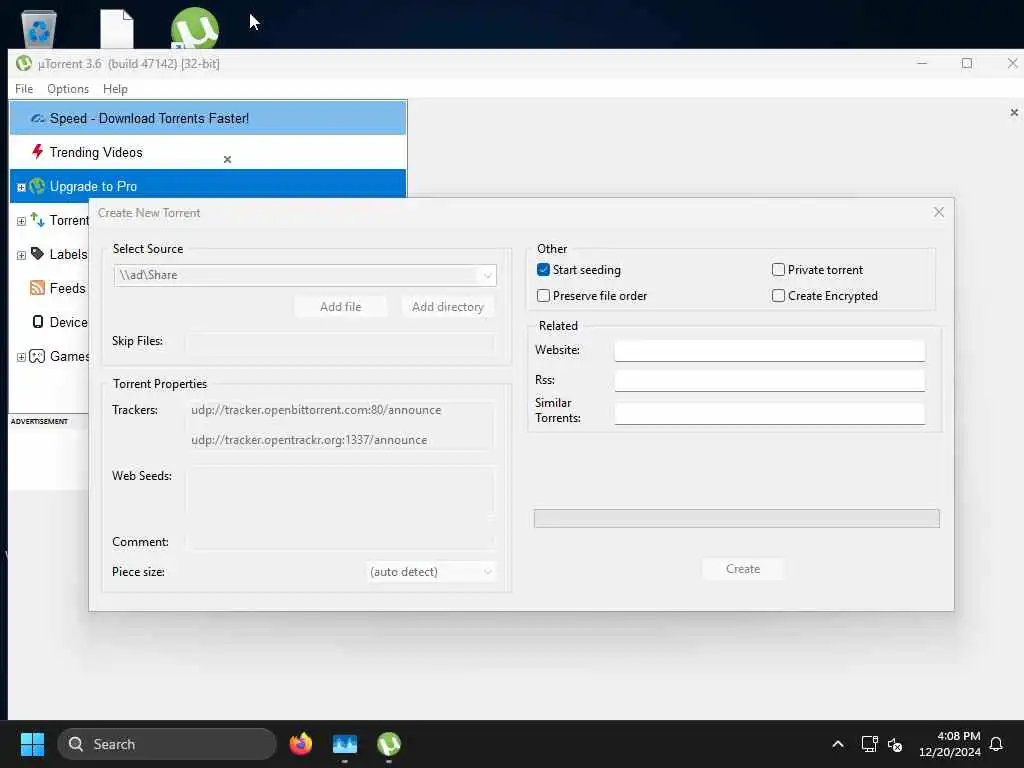Click the Upgrade to Pro uTorrent icon
This screenshot has width=1024, height=768.
click(x=37, y=186)
